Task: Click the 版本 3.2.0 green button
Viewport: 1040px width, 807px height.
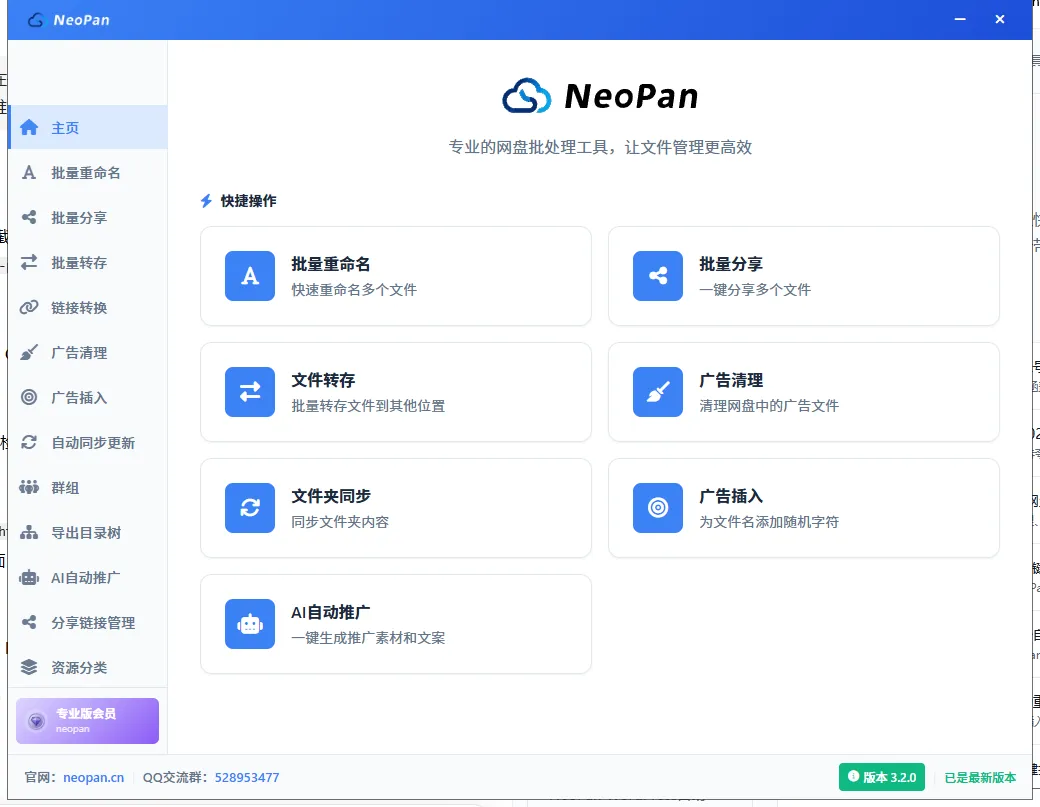Action: [x=881, y=777]
